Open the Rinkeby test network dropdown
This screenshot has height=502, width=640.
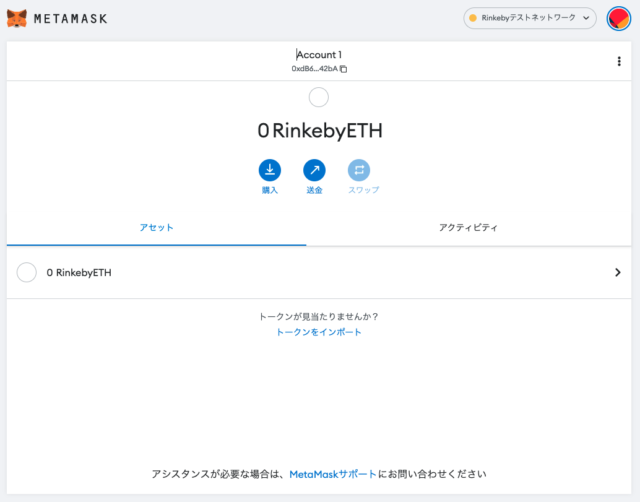click(x=530, y=18)
